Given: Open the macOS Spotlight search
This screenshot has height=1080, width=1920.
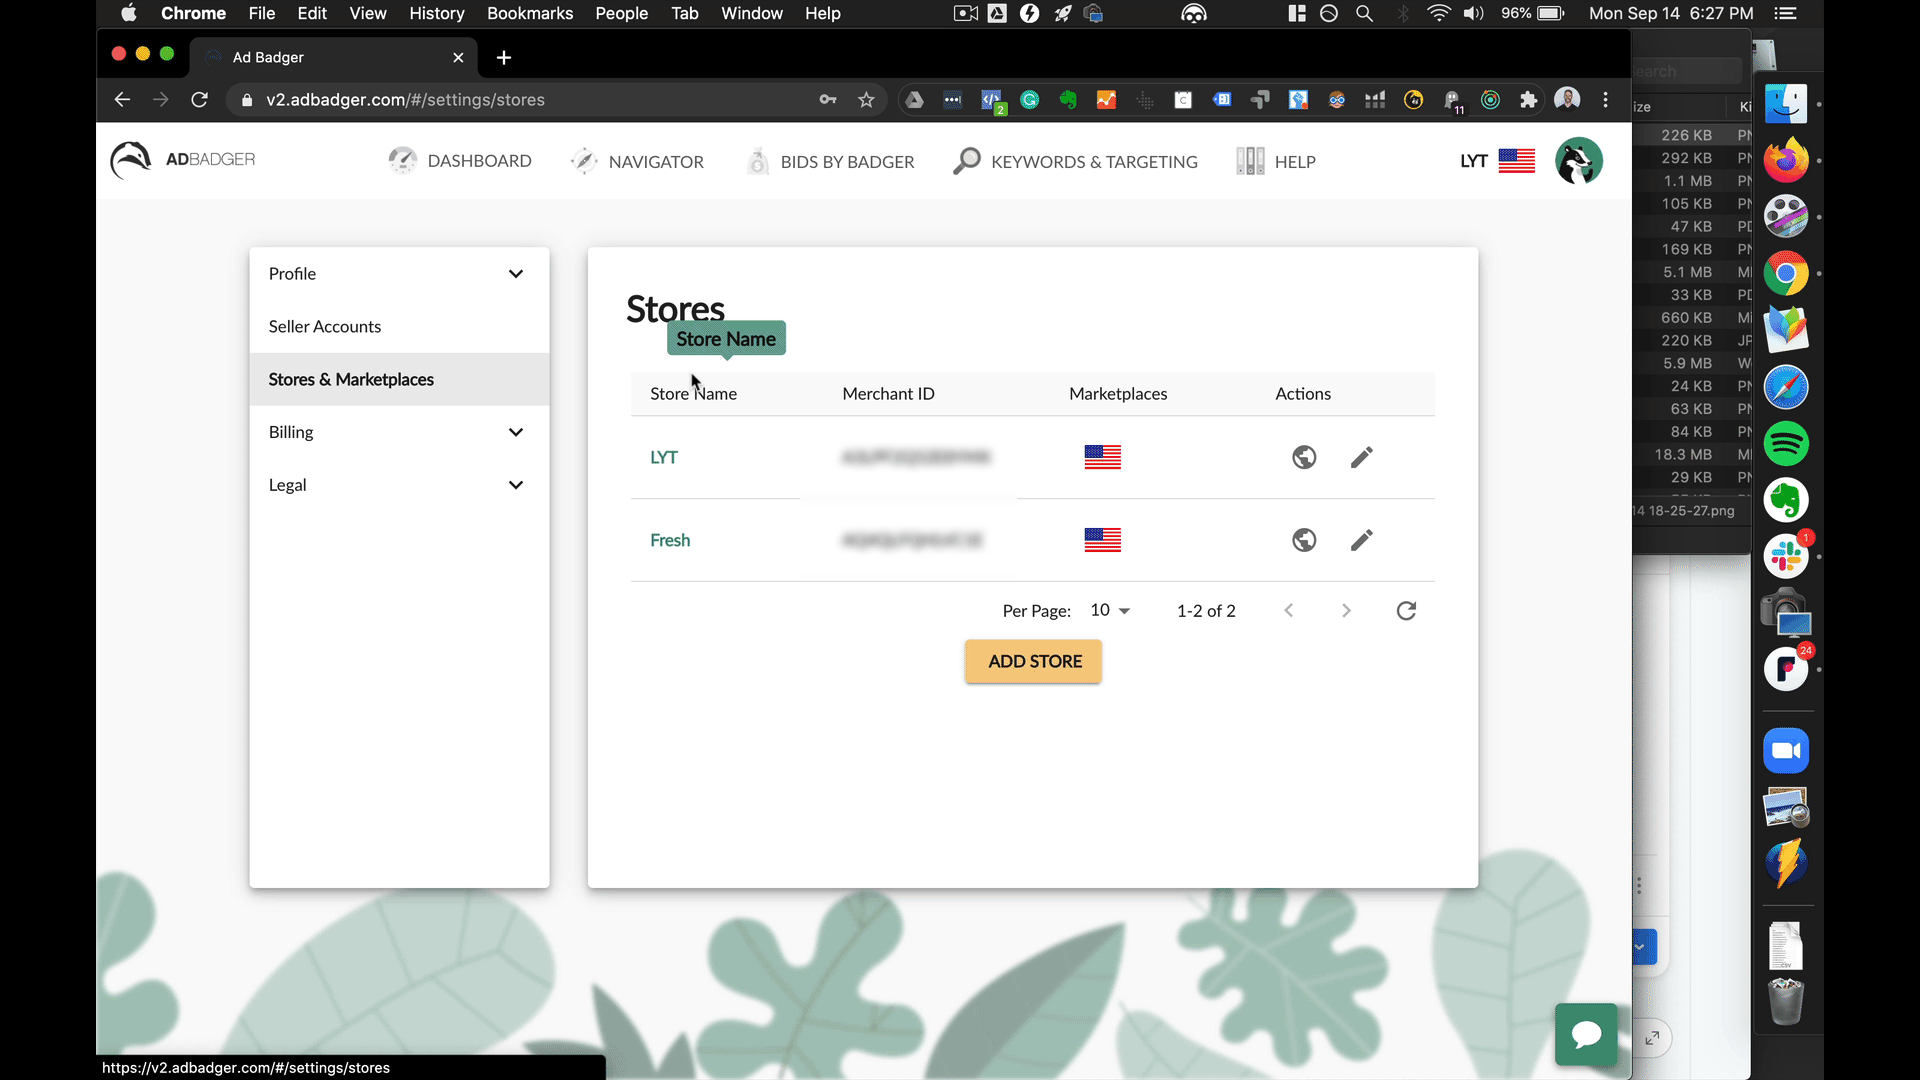Looking at the screenshot, I should (x=1364, y=13).
